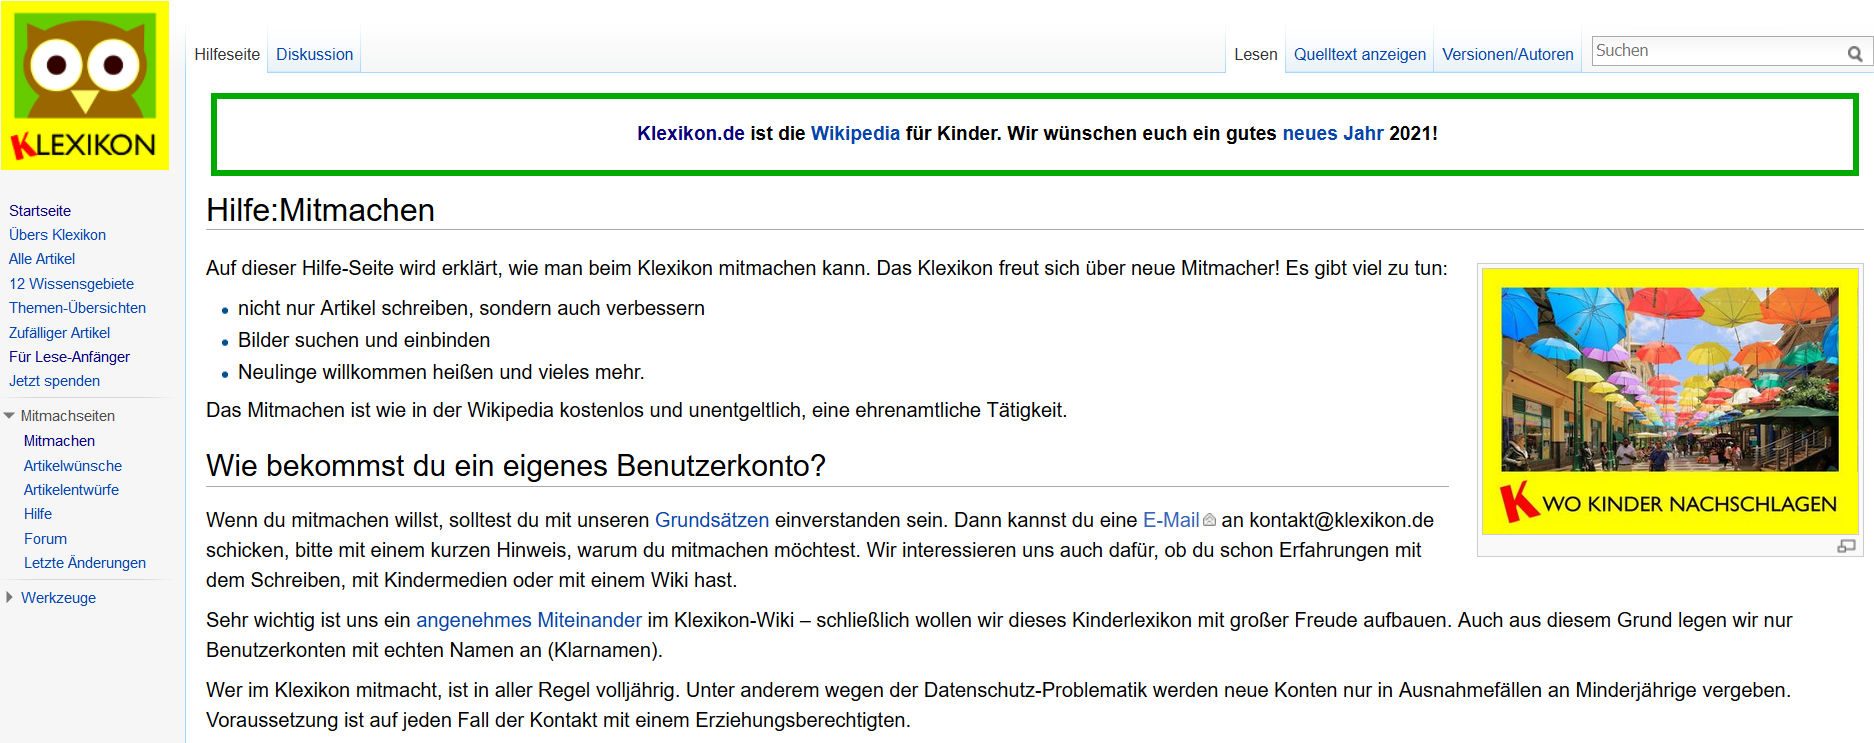Image resolution: width=1874 pixels, height=743 pixels.
Task: Open the Diskussion tab
Action: click(x=315, y=54)
